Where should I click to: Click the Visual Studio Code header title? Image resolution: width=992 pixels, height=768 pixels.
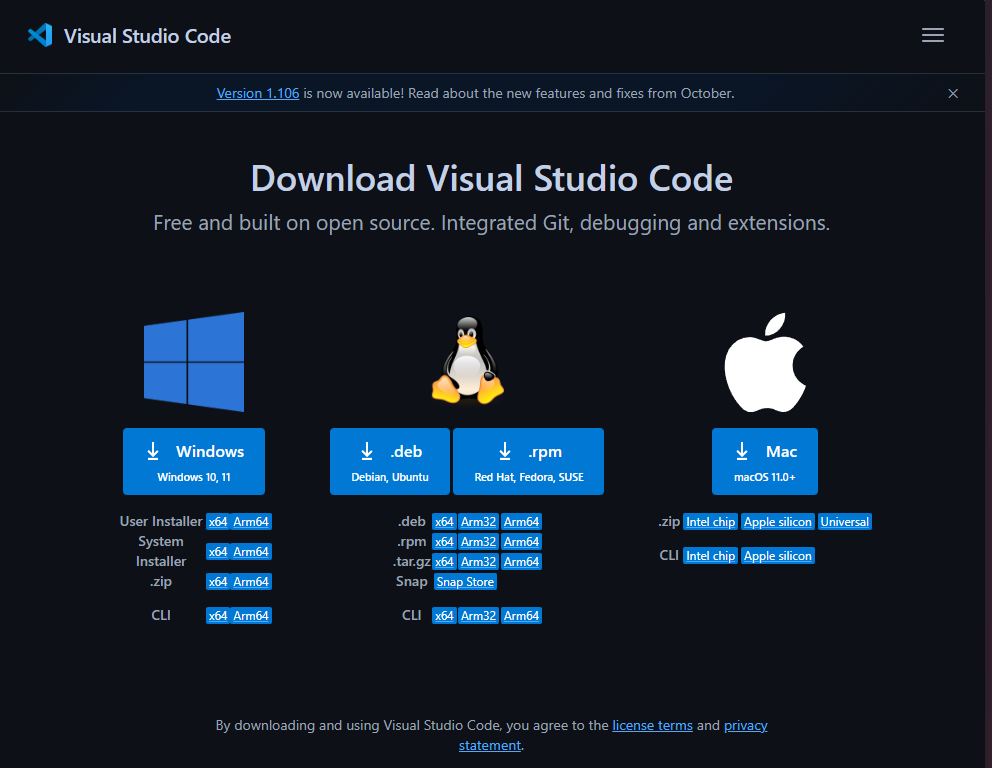147,36
